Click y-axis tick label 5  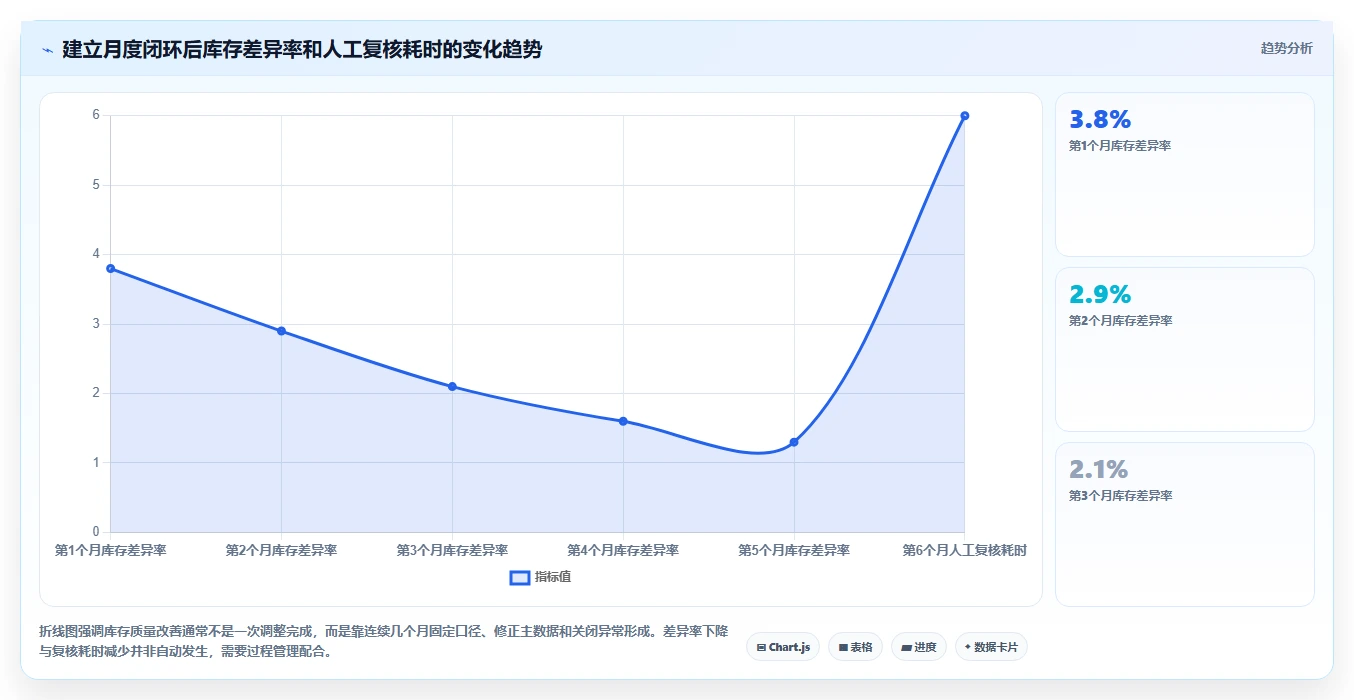96,185
